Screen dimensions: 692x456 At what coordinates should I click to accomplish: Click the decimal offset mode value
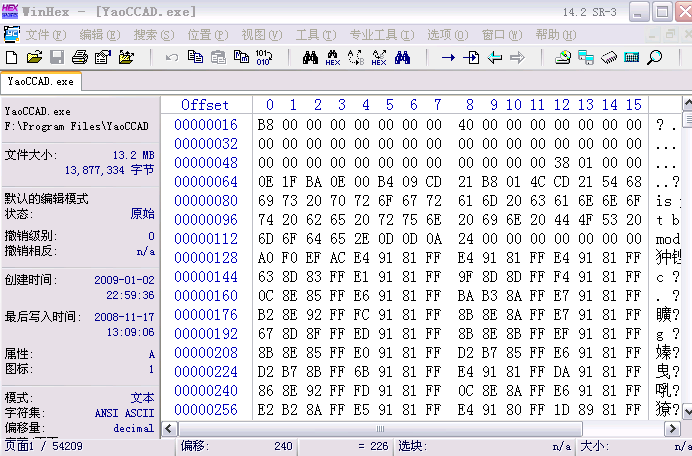click(x=134, y=428)
